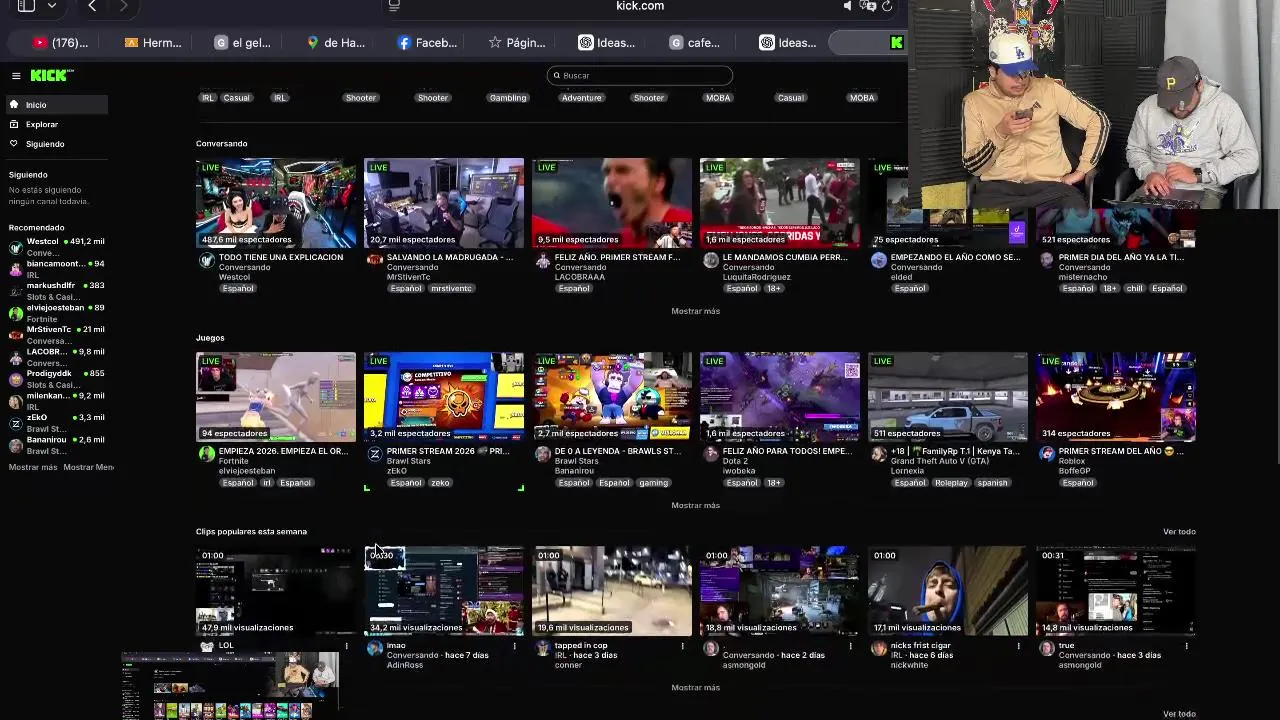The image size is (1280, 720).
Task: Open the Roblox stream by BoffeGP
Action: (1116, 397)
